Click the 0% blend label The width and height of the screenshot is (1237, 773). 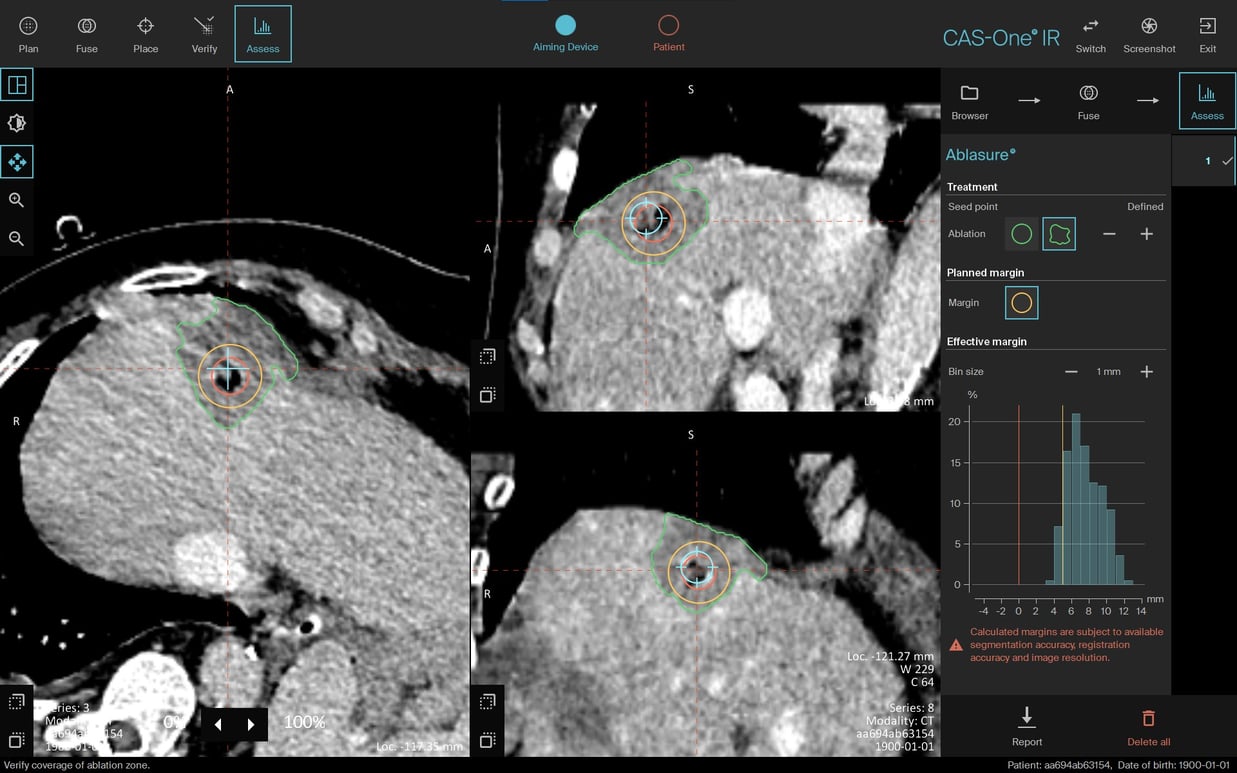pos(173,722)
